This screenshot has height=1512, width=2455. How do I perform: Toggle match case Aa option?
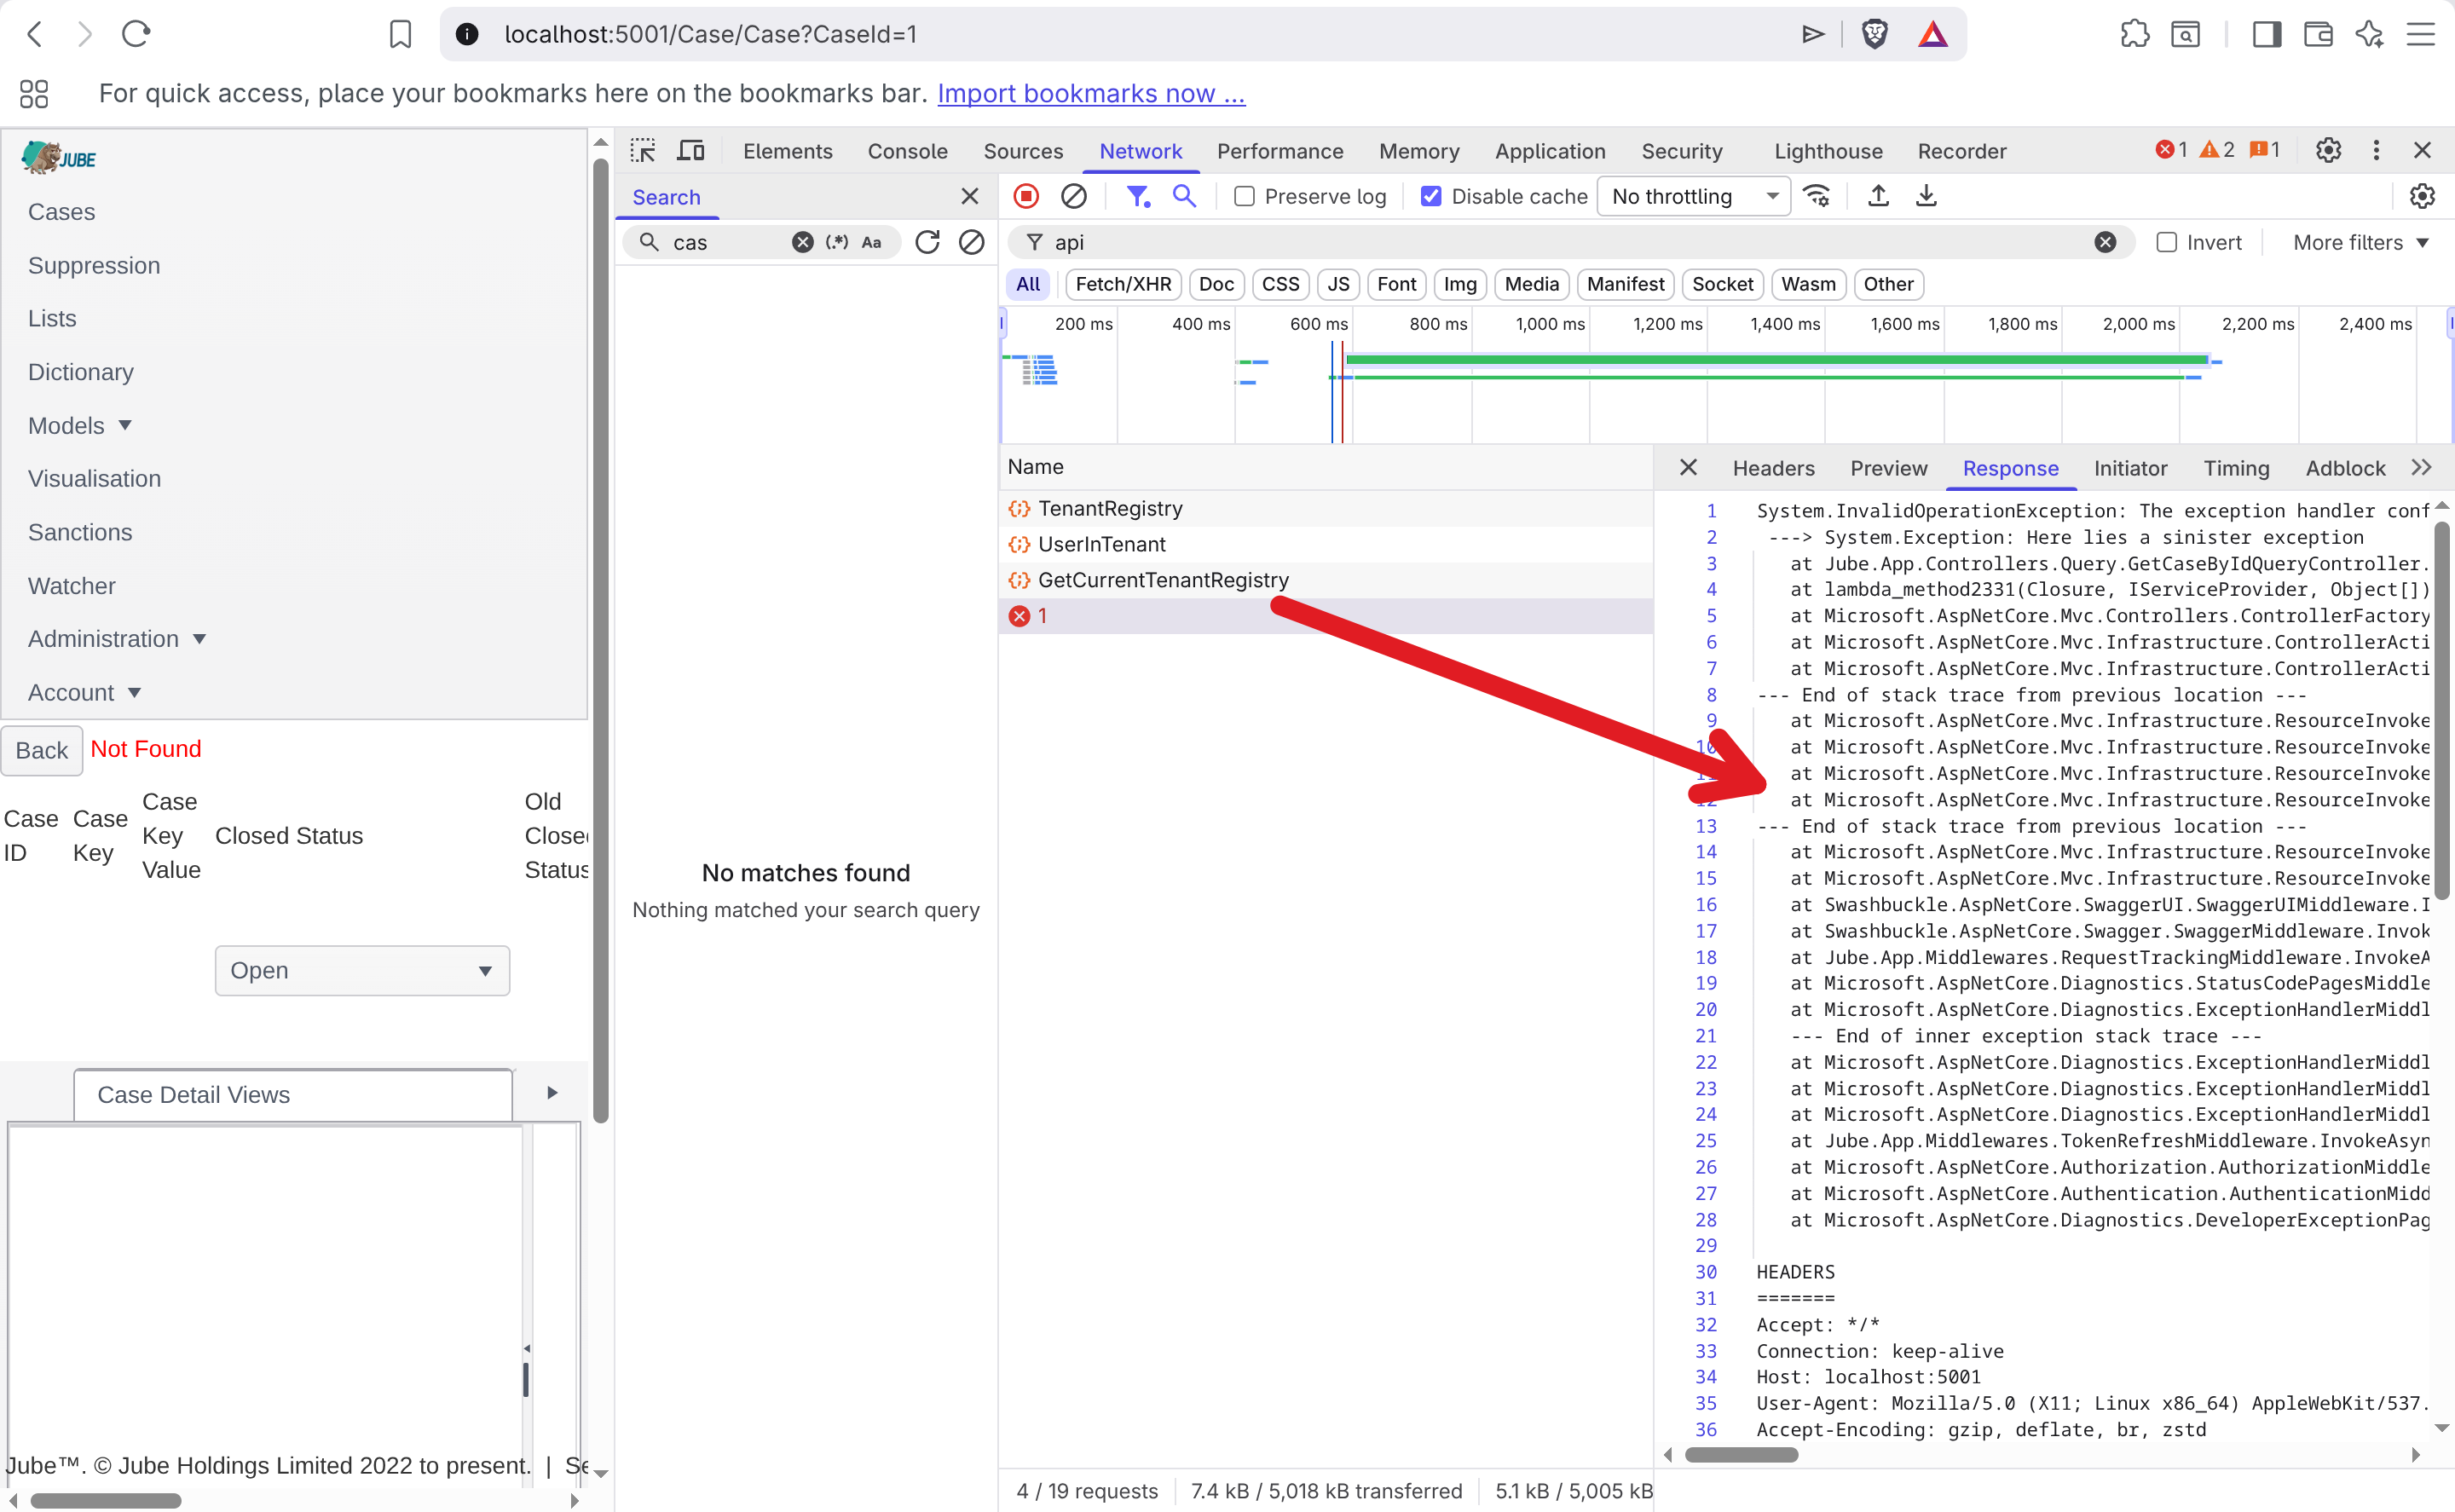[x=871, y=242]
